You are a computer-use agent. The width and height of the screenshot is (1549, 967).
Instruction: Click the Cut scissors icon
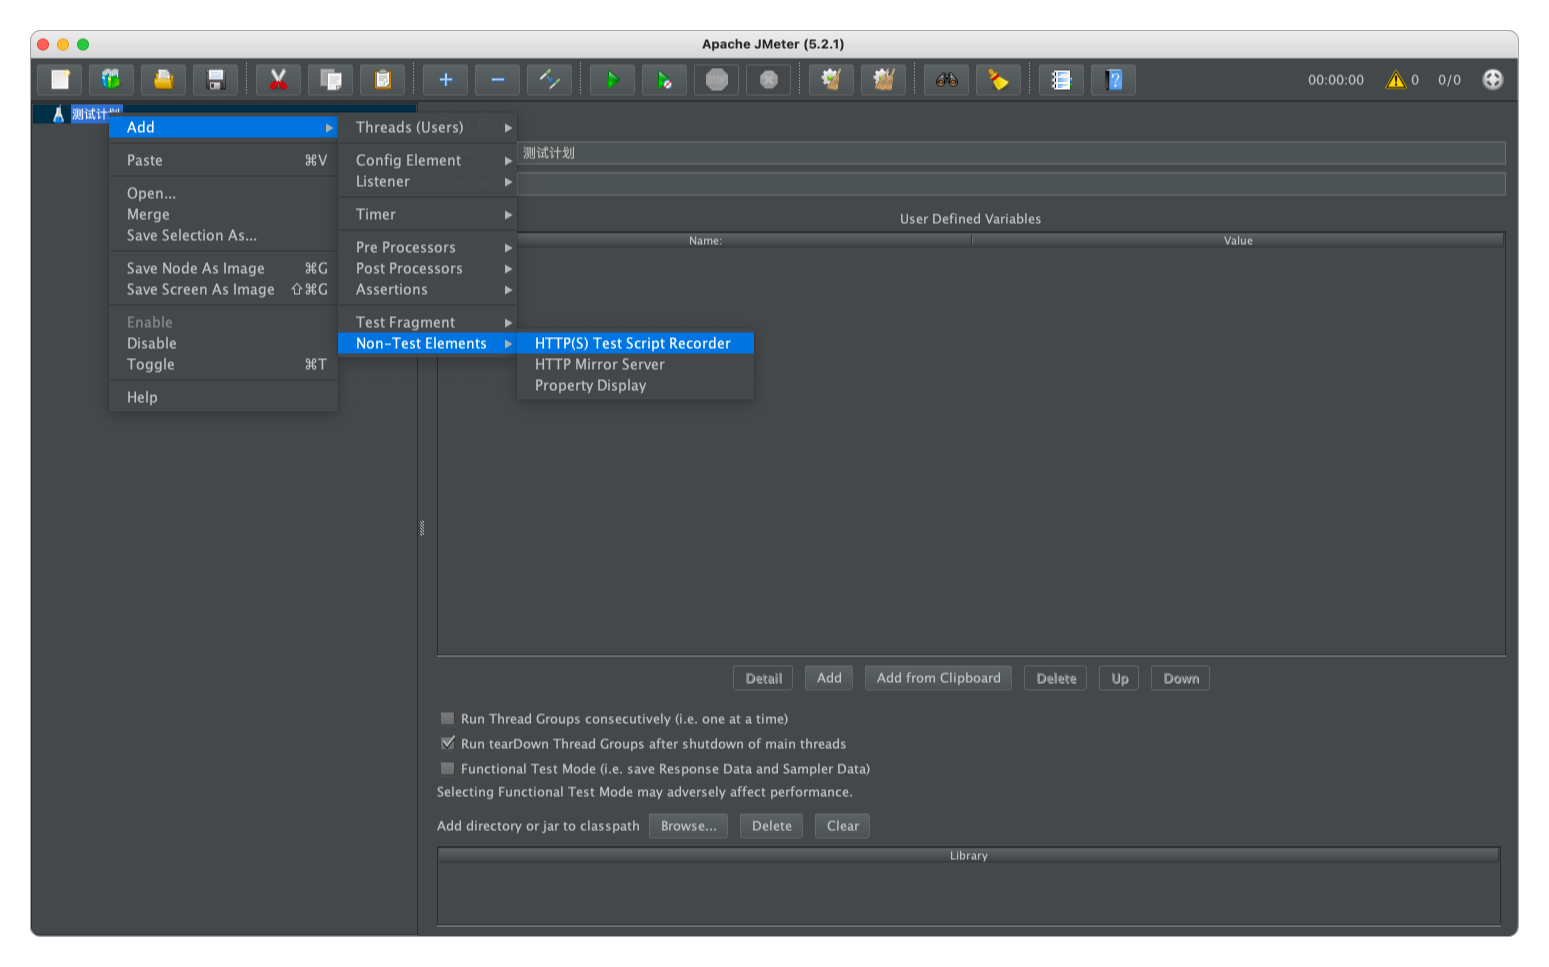pos(279,80)
